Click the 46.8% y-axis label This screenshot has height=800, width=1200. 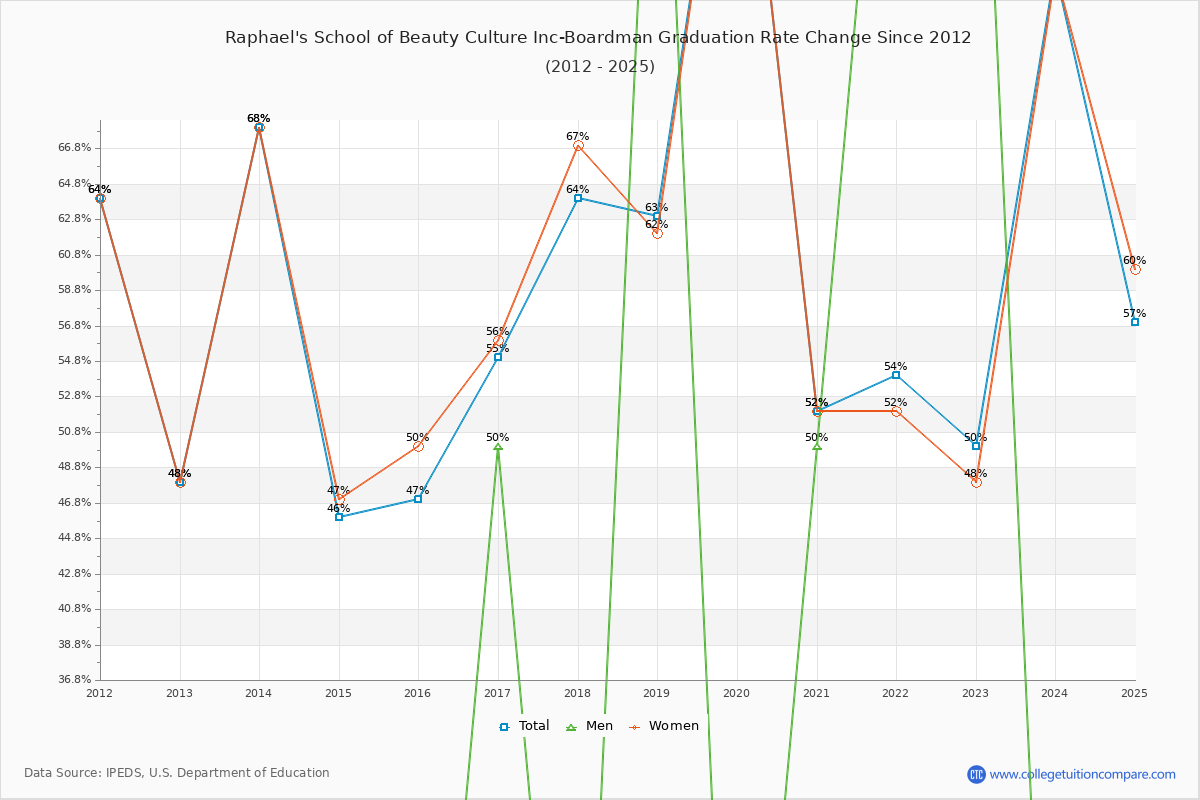coord(75,503)
